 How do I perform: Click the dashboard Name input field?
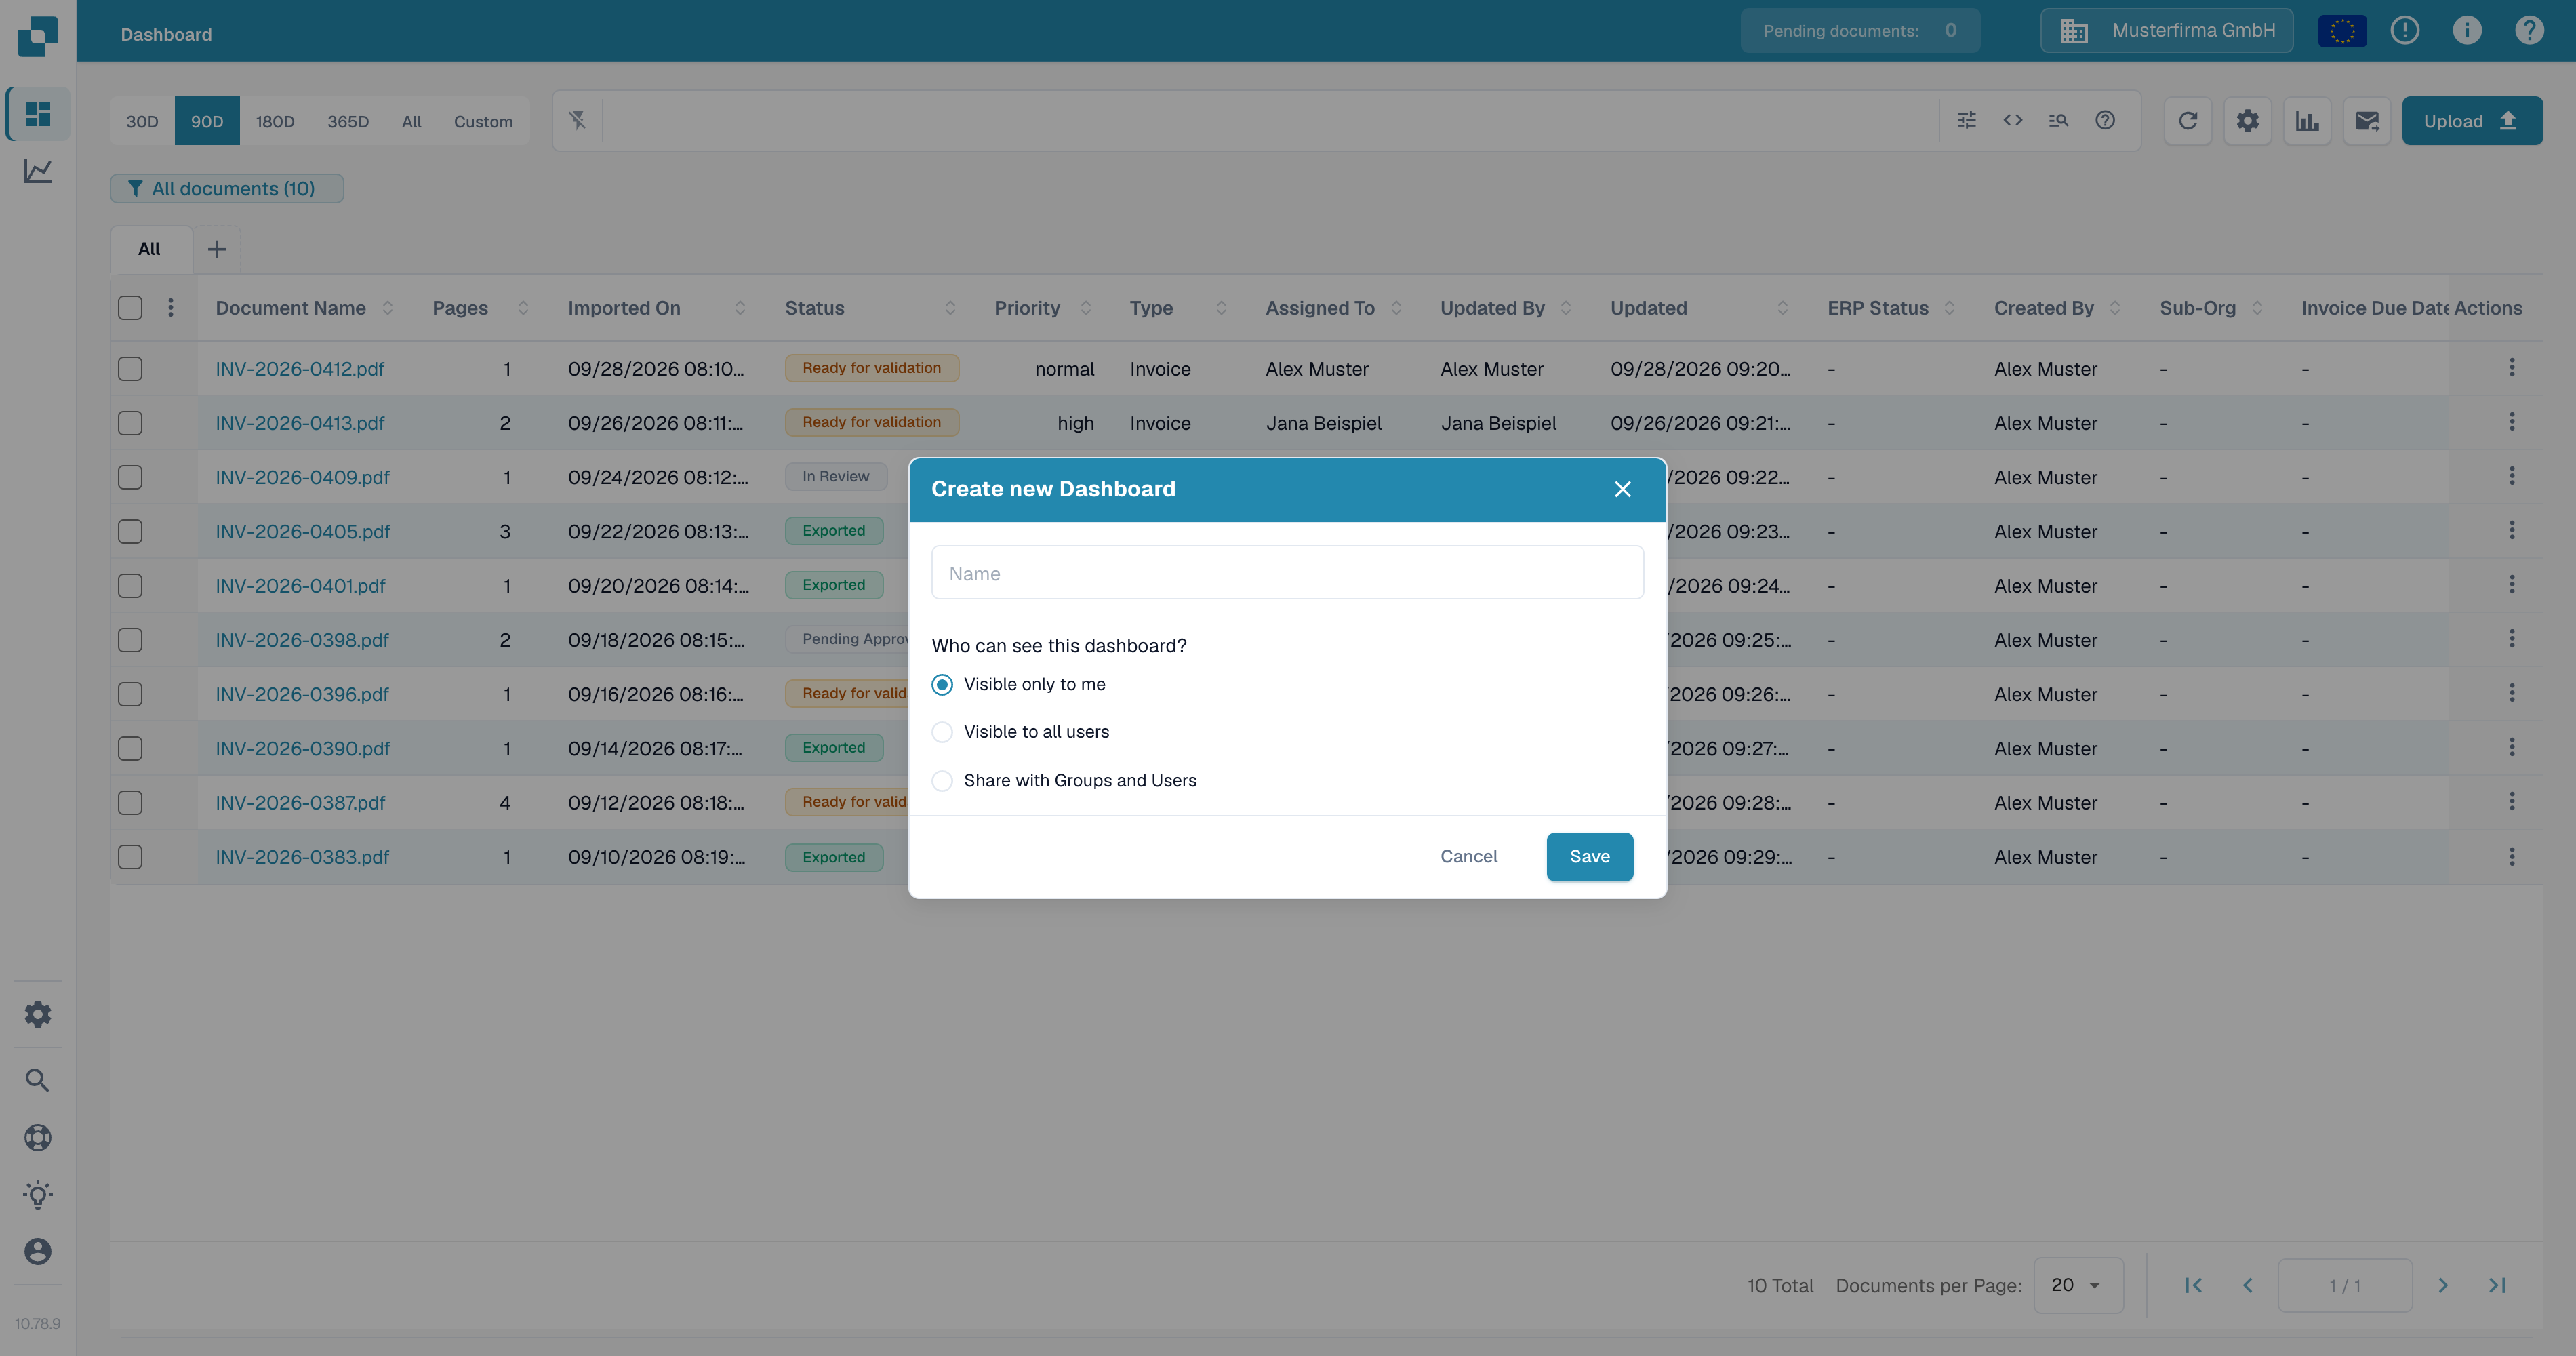pos(1287,573)
